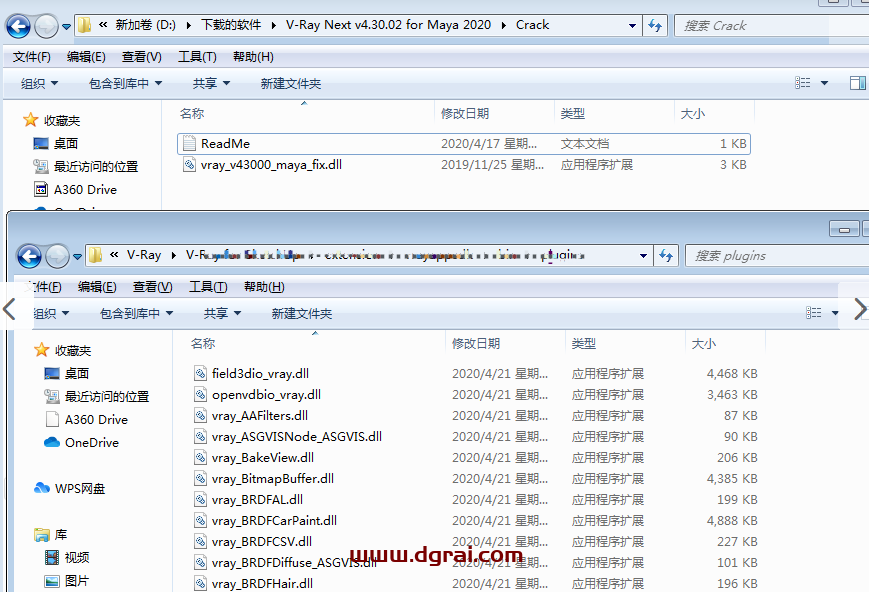
Task: Click the back arrow in the Crack window
Action: click(18, 26)
